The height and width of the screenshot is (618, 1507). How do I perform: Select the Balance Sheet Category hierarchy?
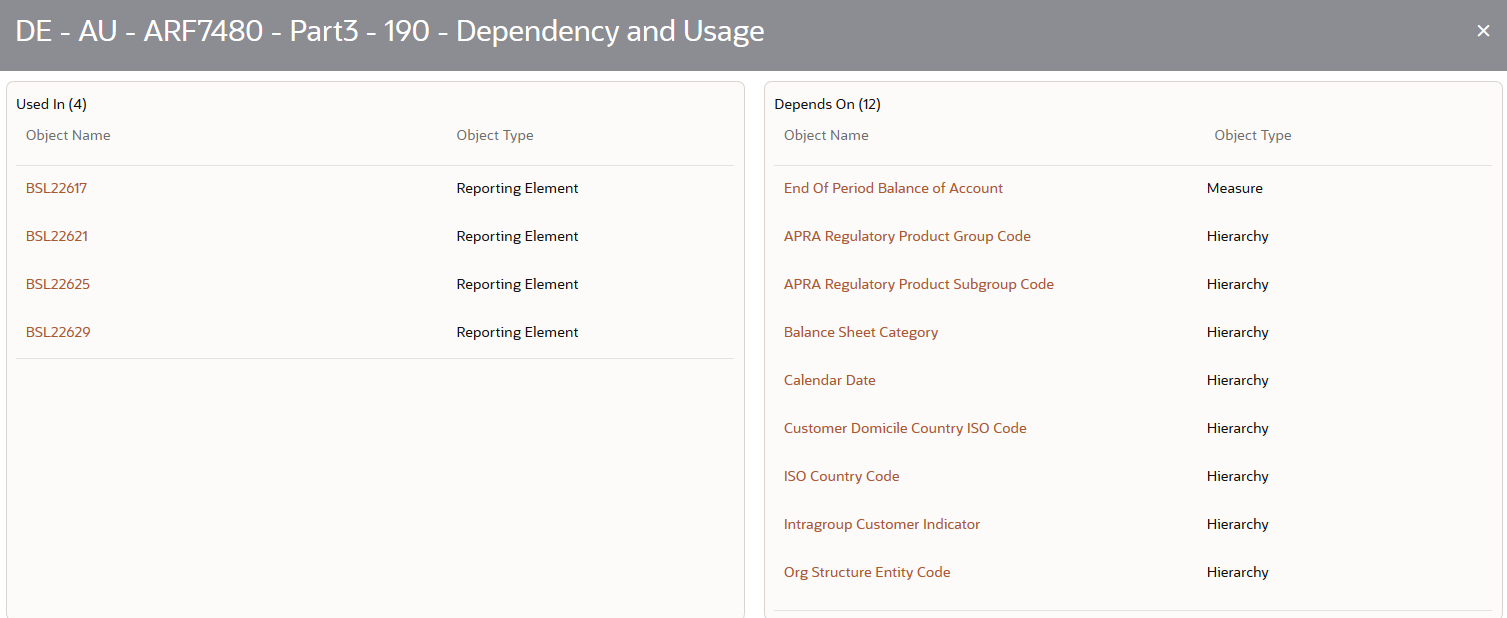[860, 331]
